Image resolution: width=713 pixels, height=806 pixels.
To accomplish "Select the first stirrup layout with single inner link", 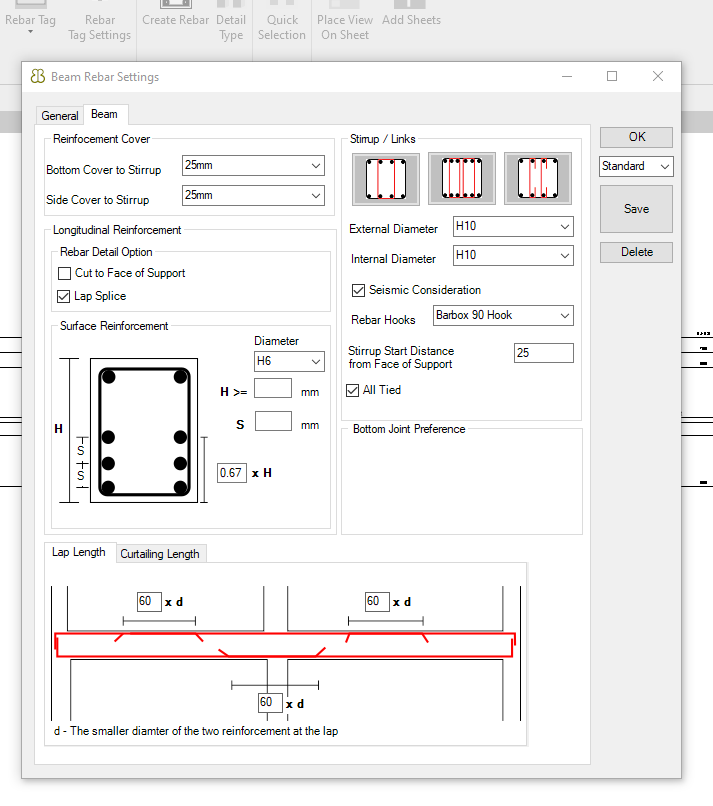I will pos(386,179).
